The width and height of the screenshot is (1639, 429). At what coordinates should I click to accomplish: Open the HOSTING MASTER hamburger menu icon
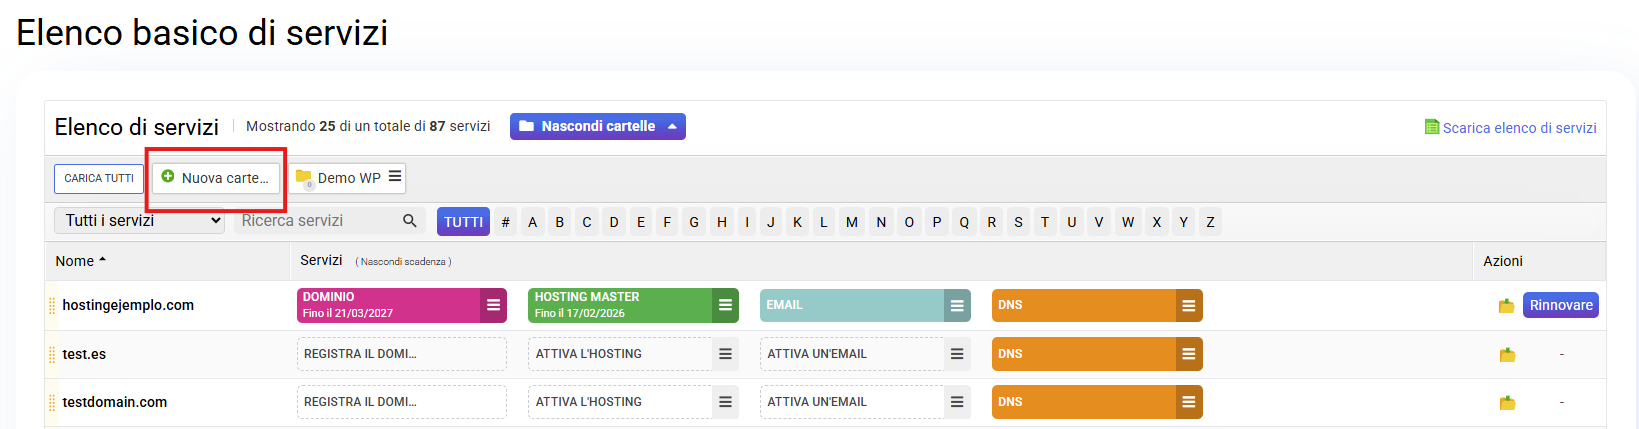(x=725, y=306)
